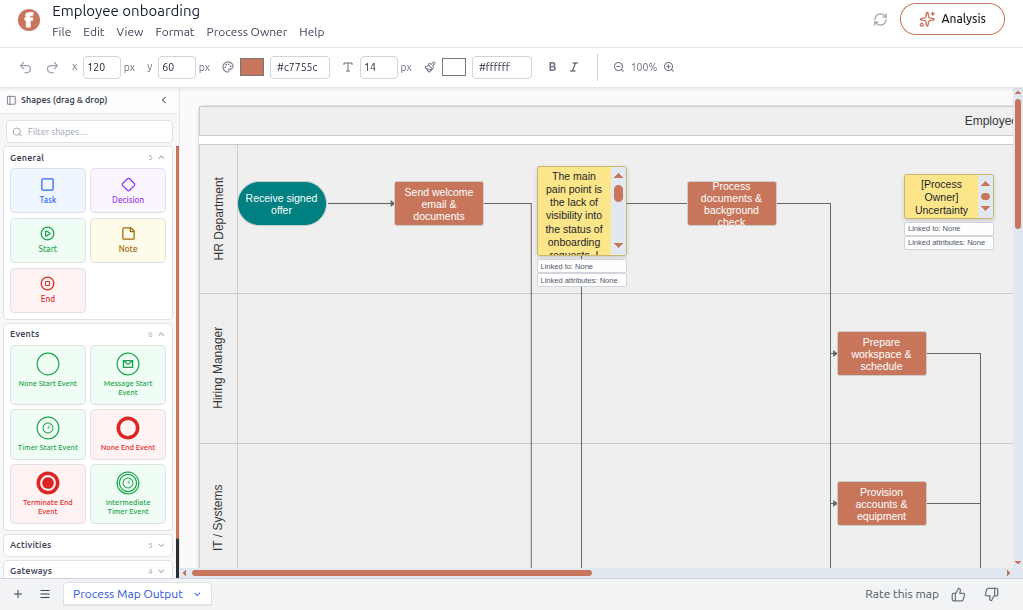Click the Hiring Manager lane label
This screenshot has height=610, width=1023.
(x=218, y=368)
